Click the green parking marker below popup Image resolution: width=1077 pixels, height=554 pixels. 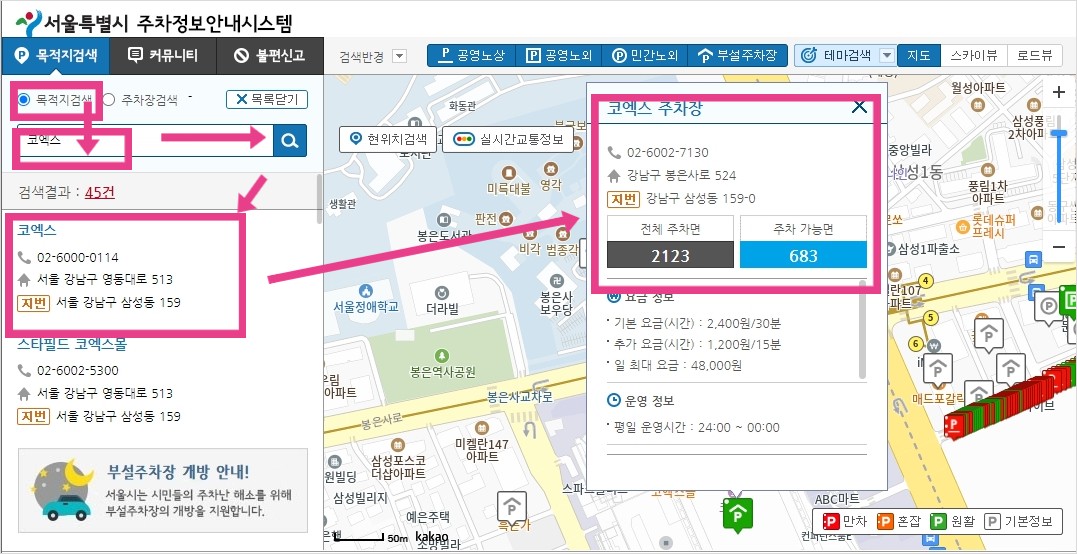(x=738, y=513)
